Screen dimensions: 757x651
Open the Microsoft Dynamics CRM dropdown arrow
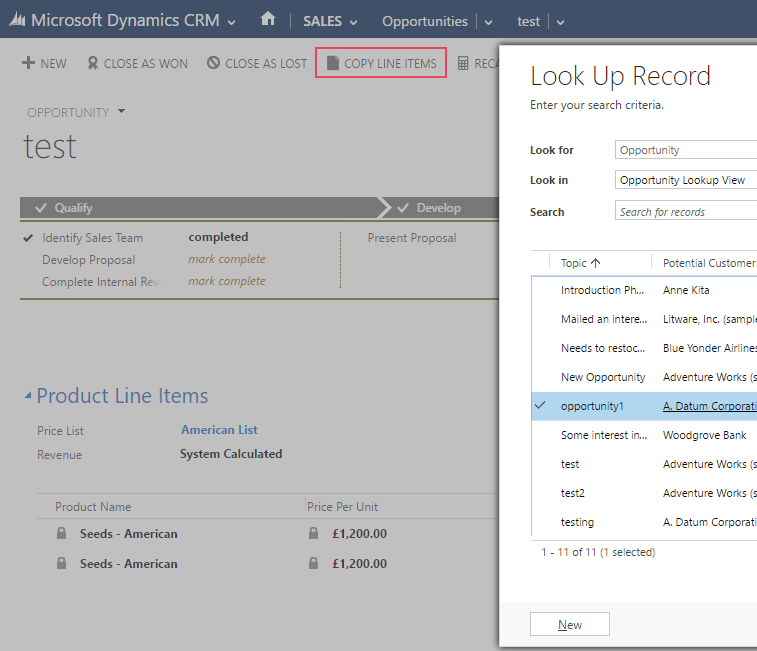point(232,21)
